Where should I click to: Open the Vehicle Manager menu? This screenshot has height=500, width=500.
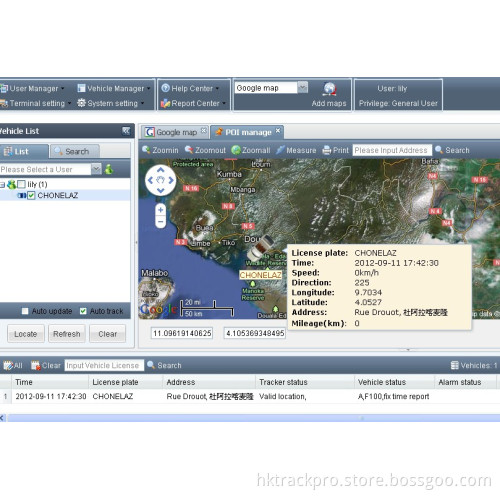click(114, 89)
